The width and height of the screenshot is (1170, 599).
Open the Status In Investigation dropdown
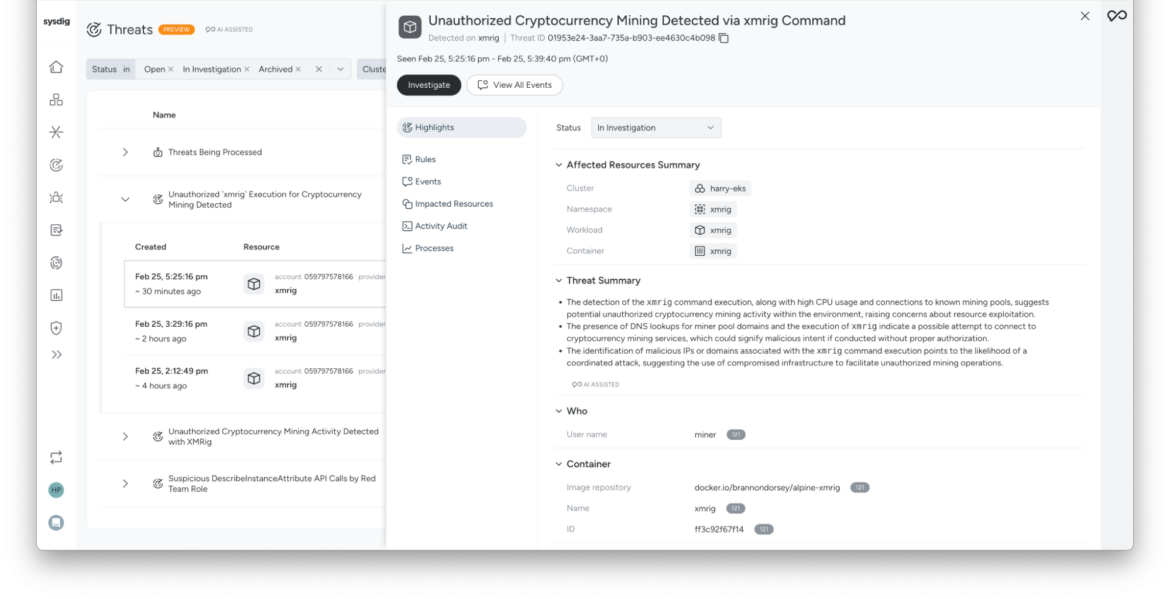656,128
